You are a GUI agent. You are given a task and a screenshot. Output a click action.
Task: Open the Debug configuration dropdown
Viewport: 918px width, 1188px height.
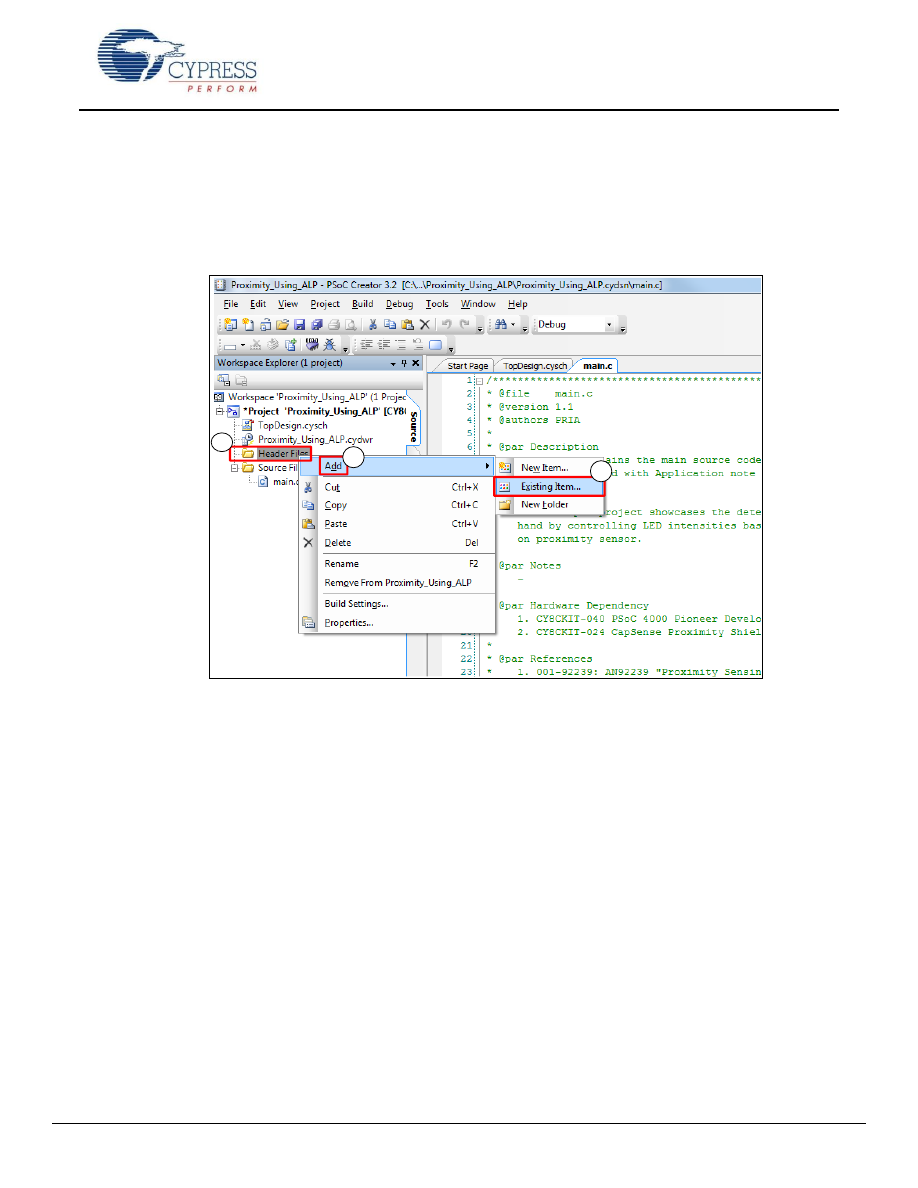tap(608, 325)
